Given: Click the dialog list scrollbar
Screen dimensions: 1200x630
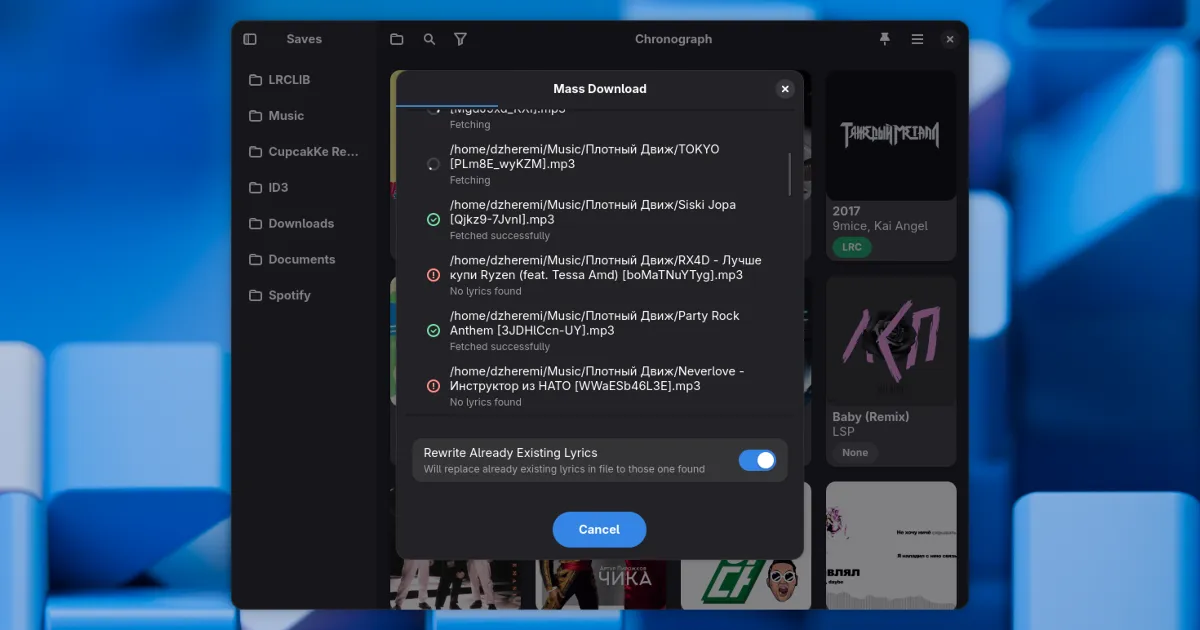Looking at the screenshot, I should click(790, 175).
